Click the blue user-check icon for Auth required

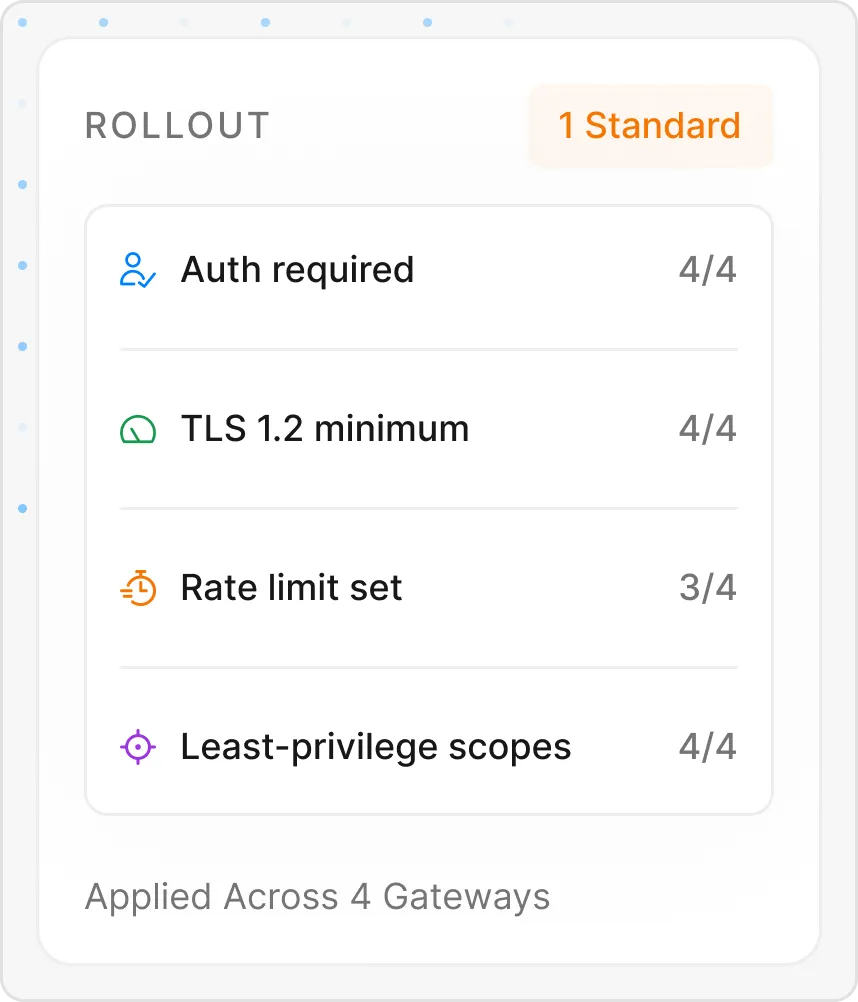(x=138, y=270)
